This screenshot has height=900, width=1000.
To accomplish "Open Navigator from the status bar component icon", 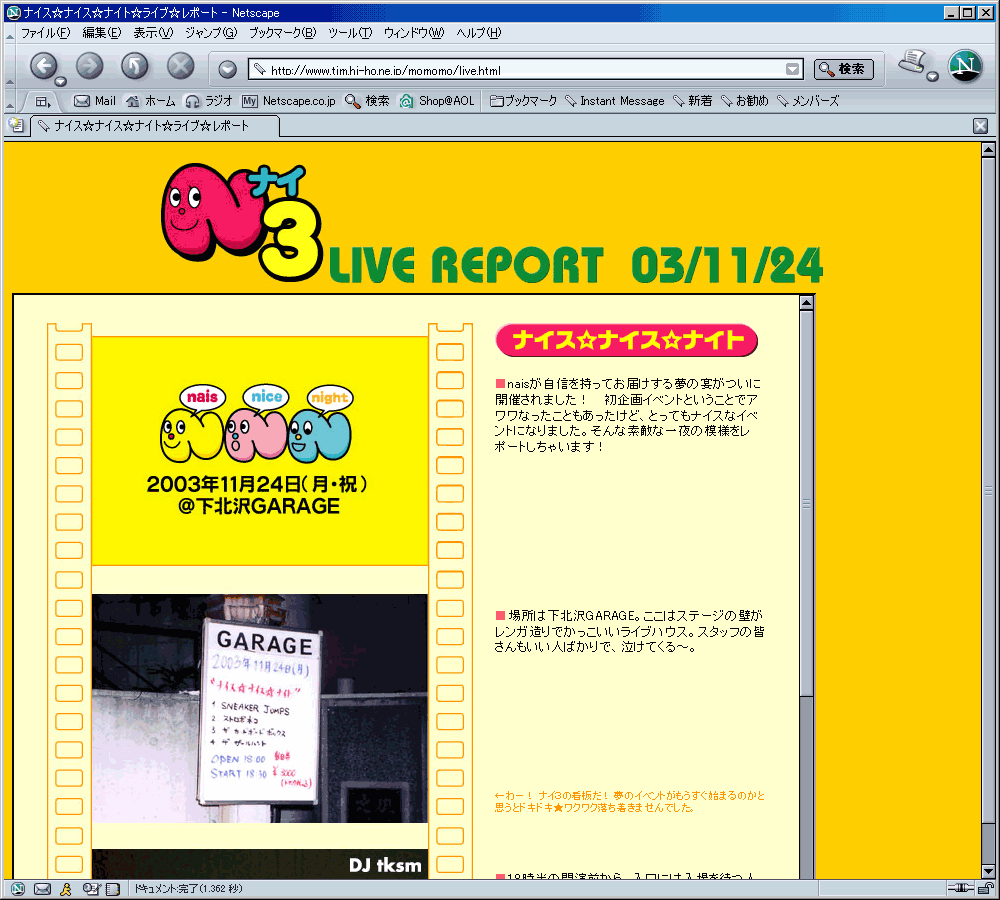I will click(18, 889).
